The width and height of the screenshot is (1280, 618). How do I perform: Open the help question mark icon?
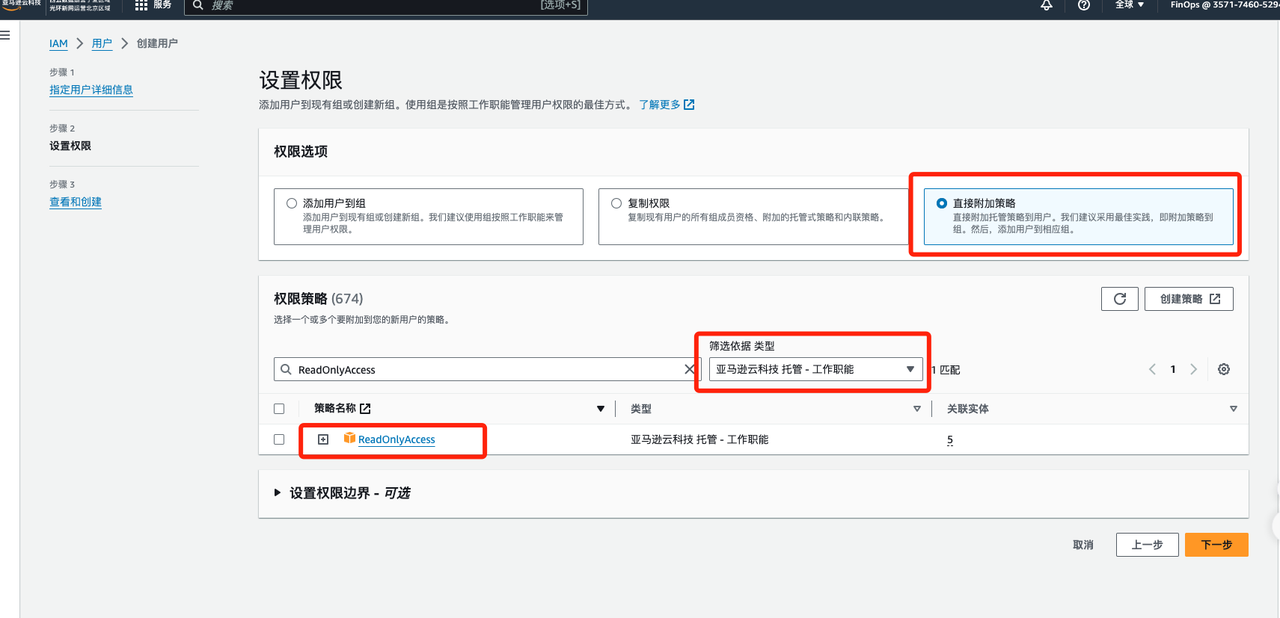(1084, 5)
